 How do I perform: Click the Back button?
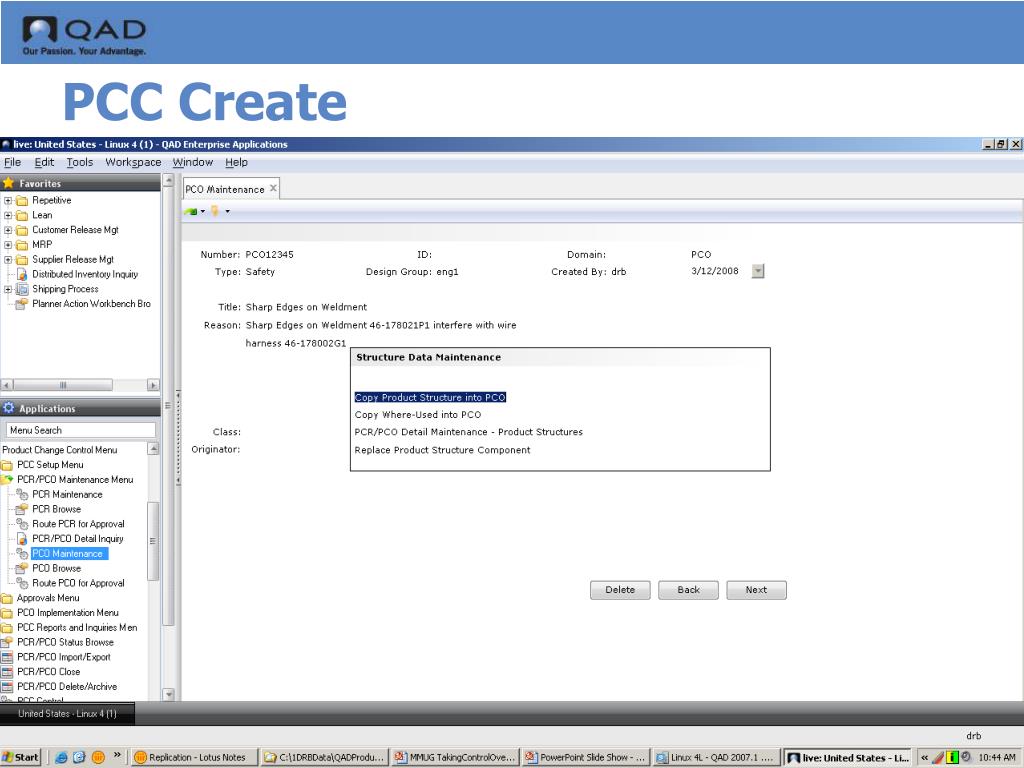click(x=688, y=590)
